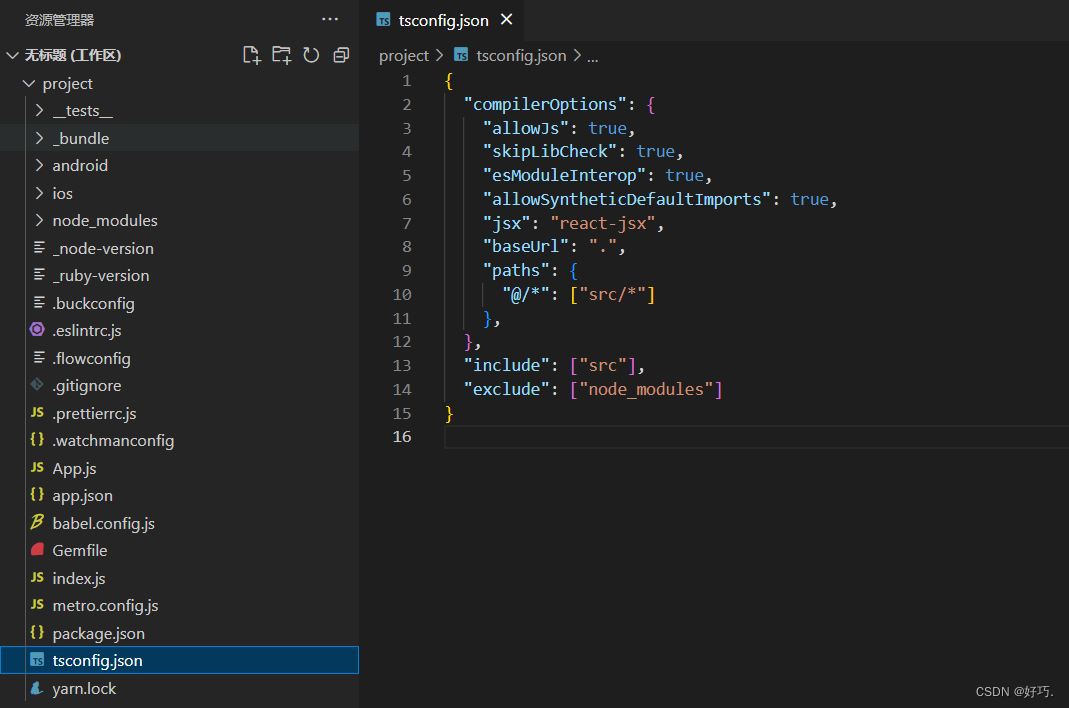
Task: Click the ESLint icon beside .eslintrc.js
Action: [x=37, y=330]
